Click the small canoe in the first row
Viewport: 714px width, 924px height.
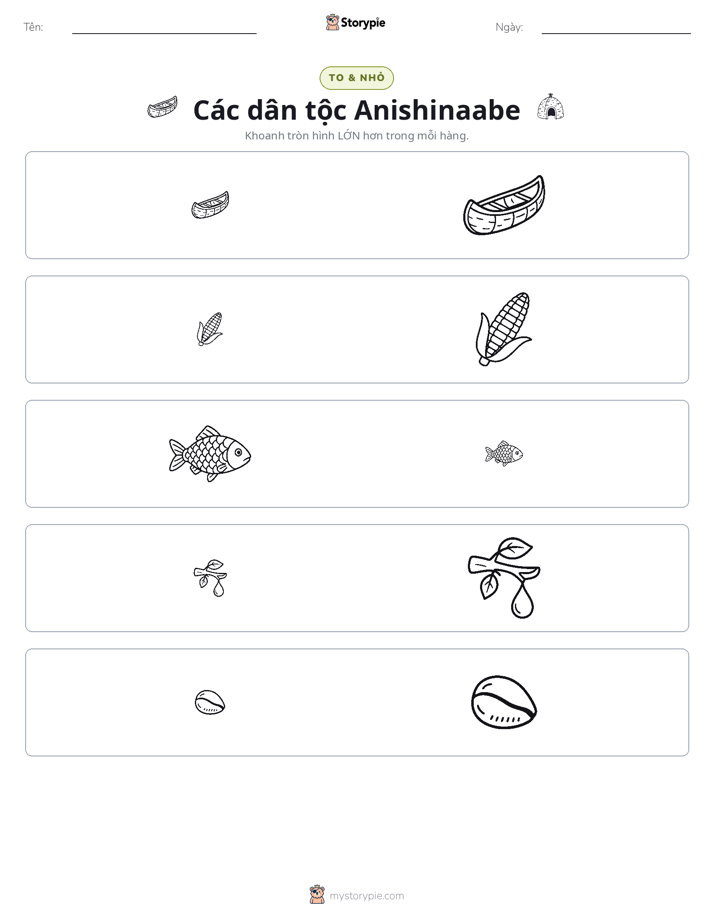(x=210, y=205)
